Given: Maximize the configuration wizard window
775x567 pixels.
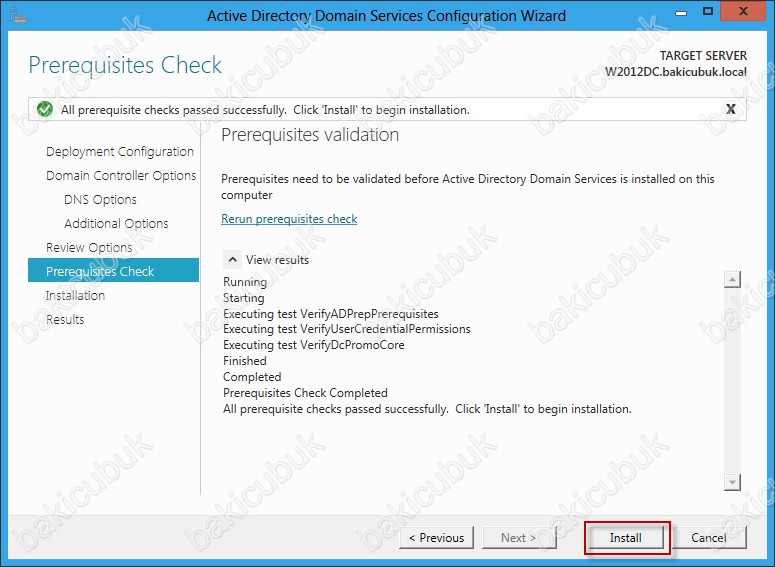Looking at the screenshot, I should pyautogui.click(x=708, y=12).
